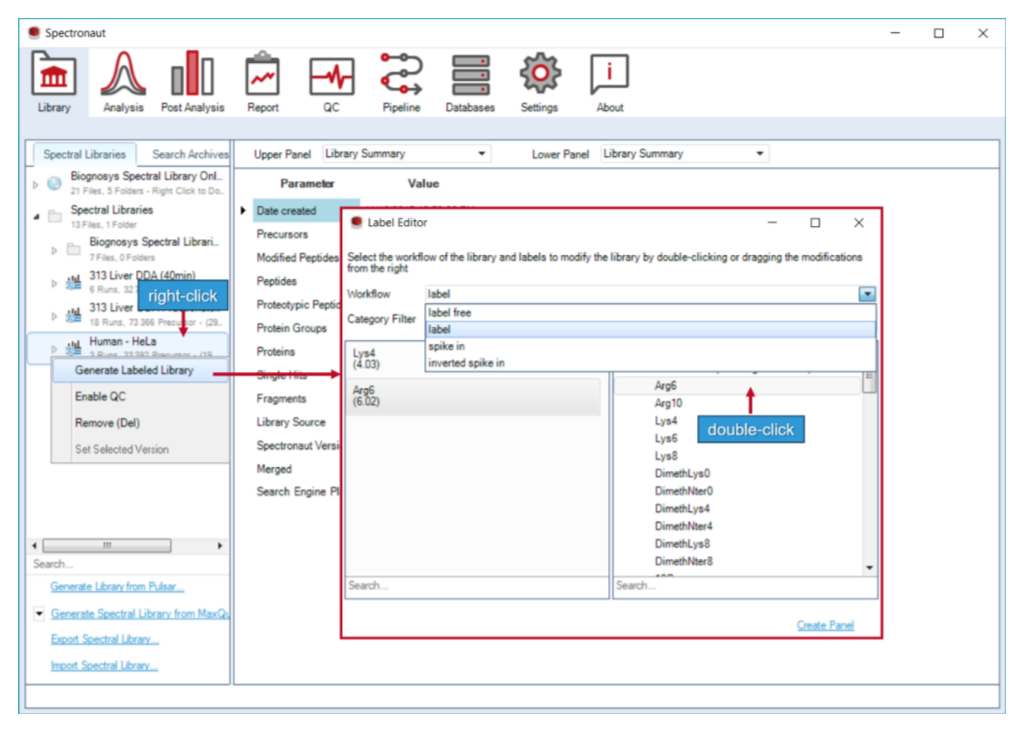
Task: Click the Label Editor window logo icon
Action: [356, 222]
